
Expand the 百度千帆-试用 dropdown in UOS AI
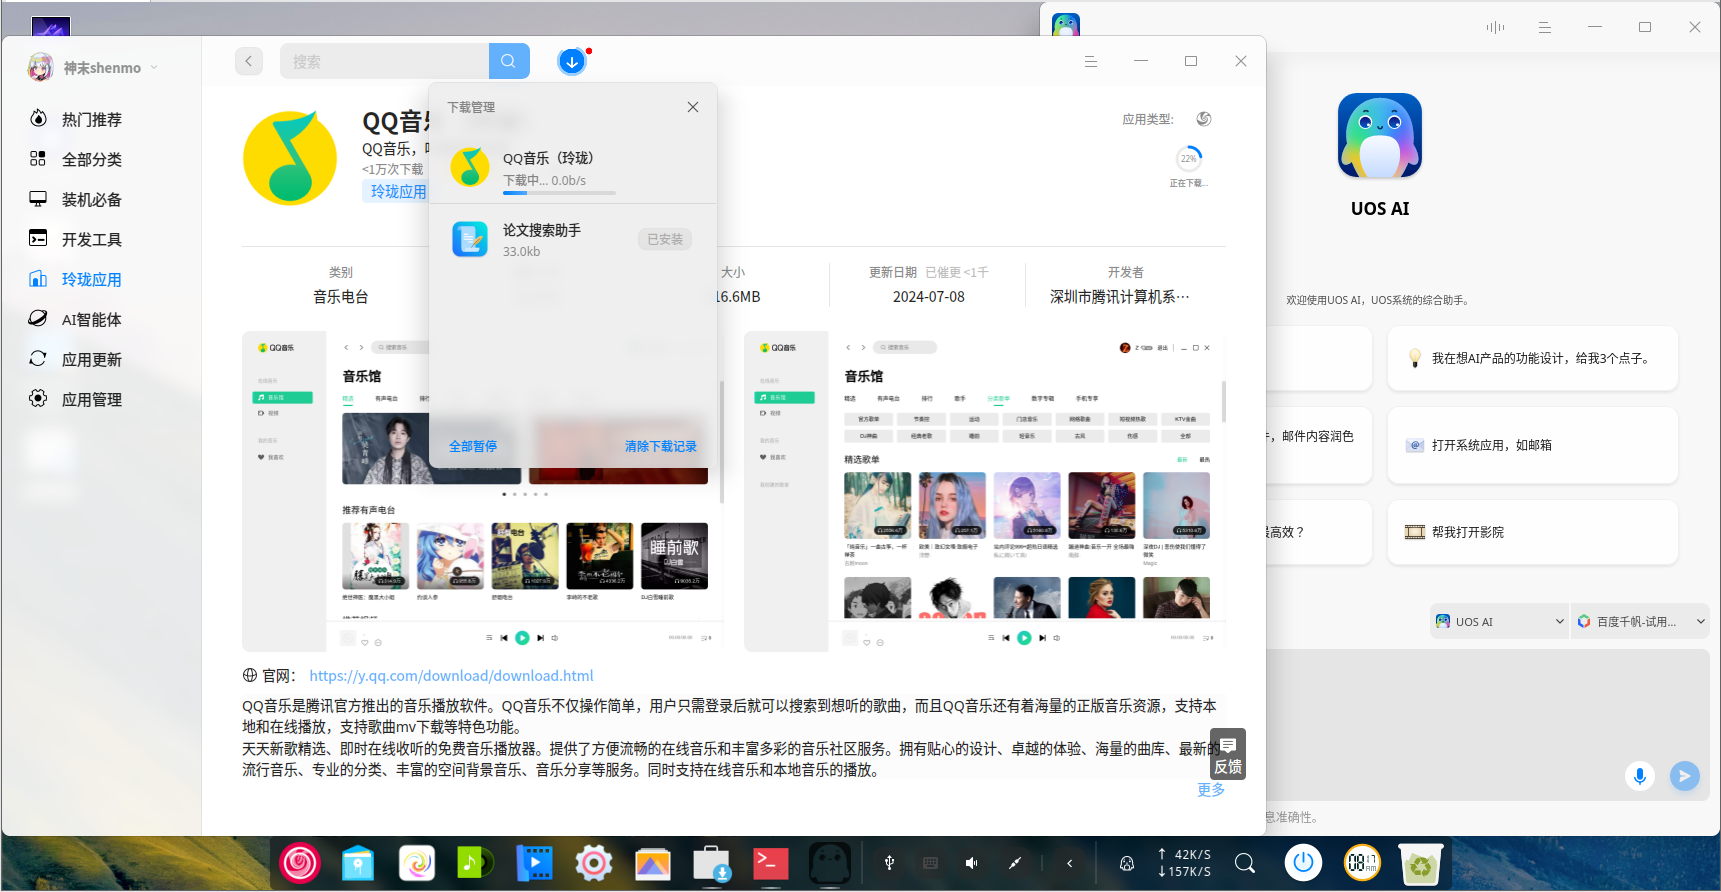(x=1640, y=621)
